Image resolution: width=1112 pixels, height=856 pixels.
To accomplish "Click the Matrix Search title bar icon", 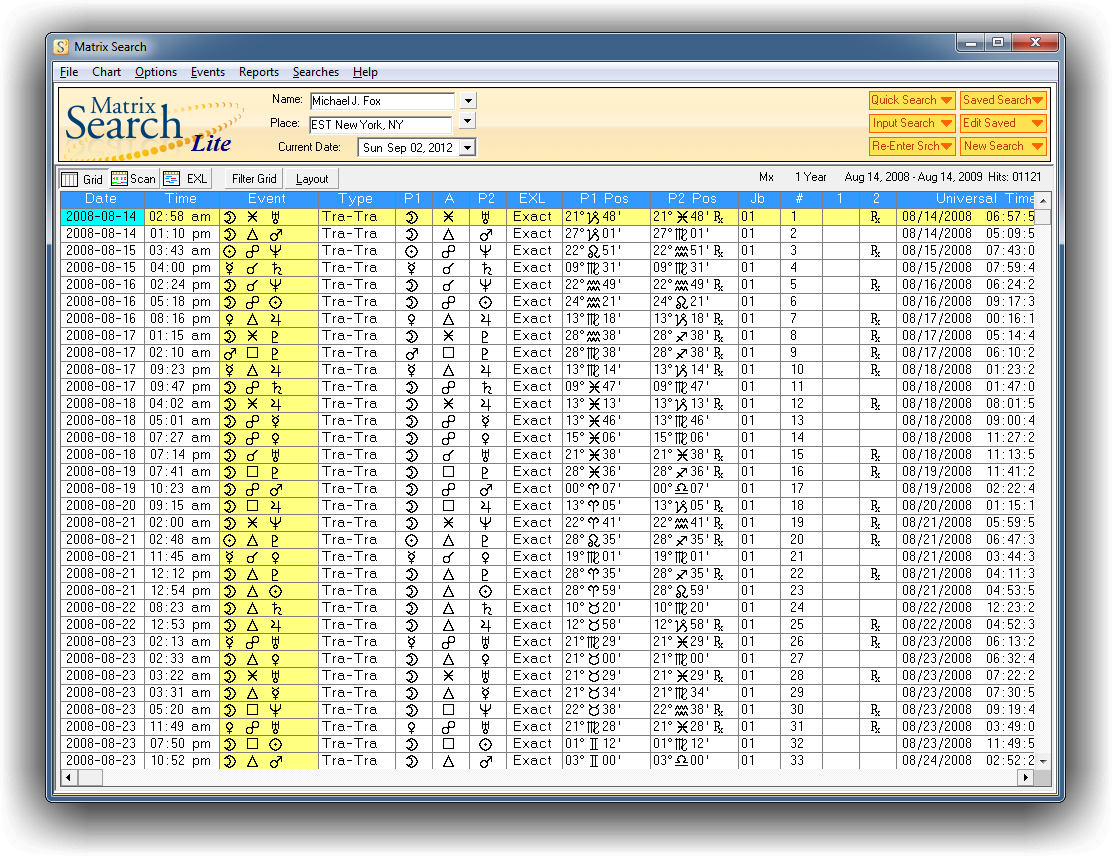I will click(x=62, y=47).
